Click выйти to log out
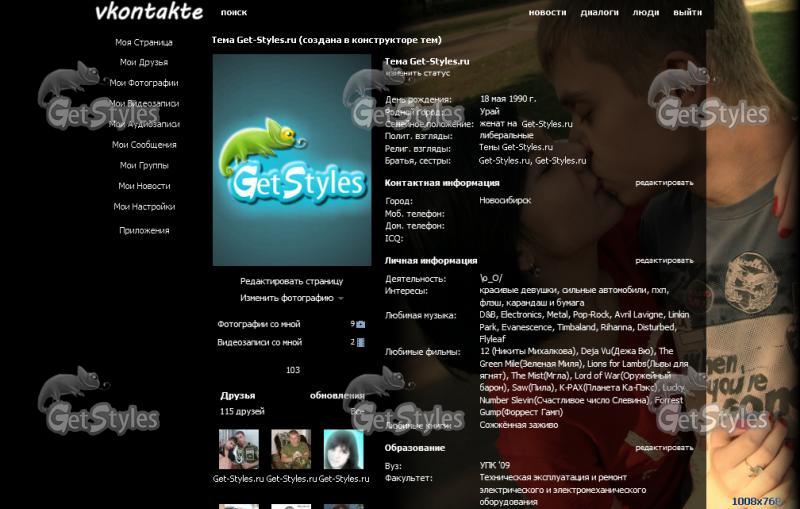800x509 pixels. (x=687, y=12)
